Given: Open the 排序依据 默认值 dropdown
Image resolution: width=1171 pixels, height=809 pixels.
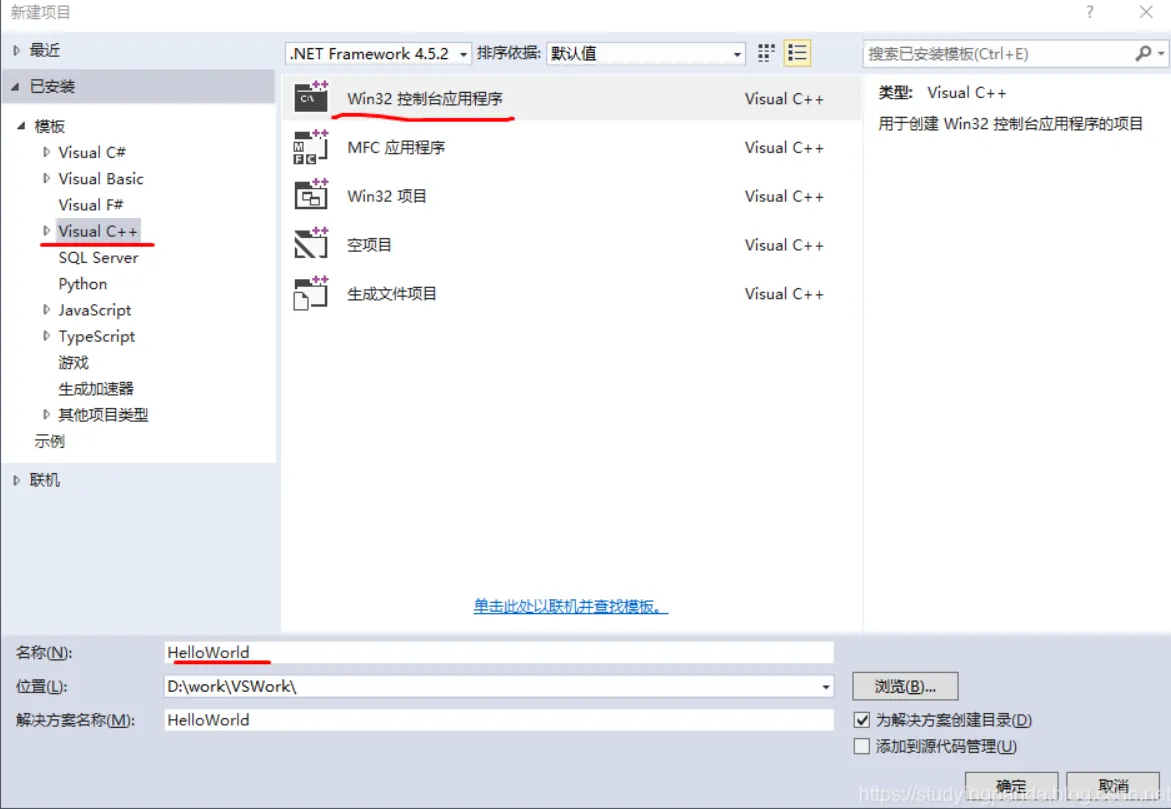Looking at the screenshot, I should click(x=646, y=54).
